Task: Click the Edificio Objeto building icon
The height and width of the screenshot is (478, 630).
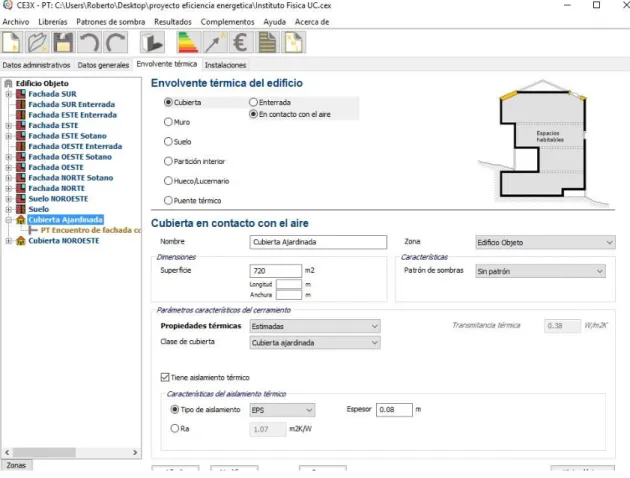Action: (x=8, y=84)
